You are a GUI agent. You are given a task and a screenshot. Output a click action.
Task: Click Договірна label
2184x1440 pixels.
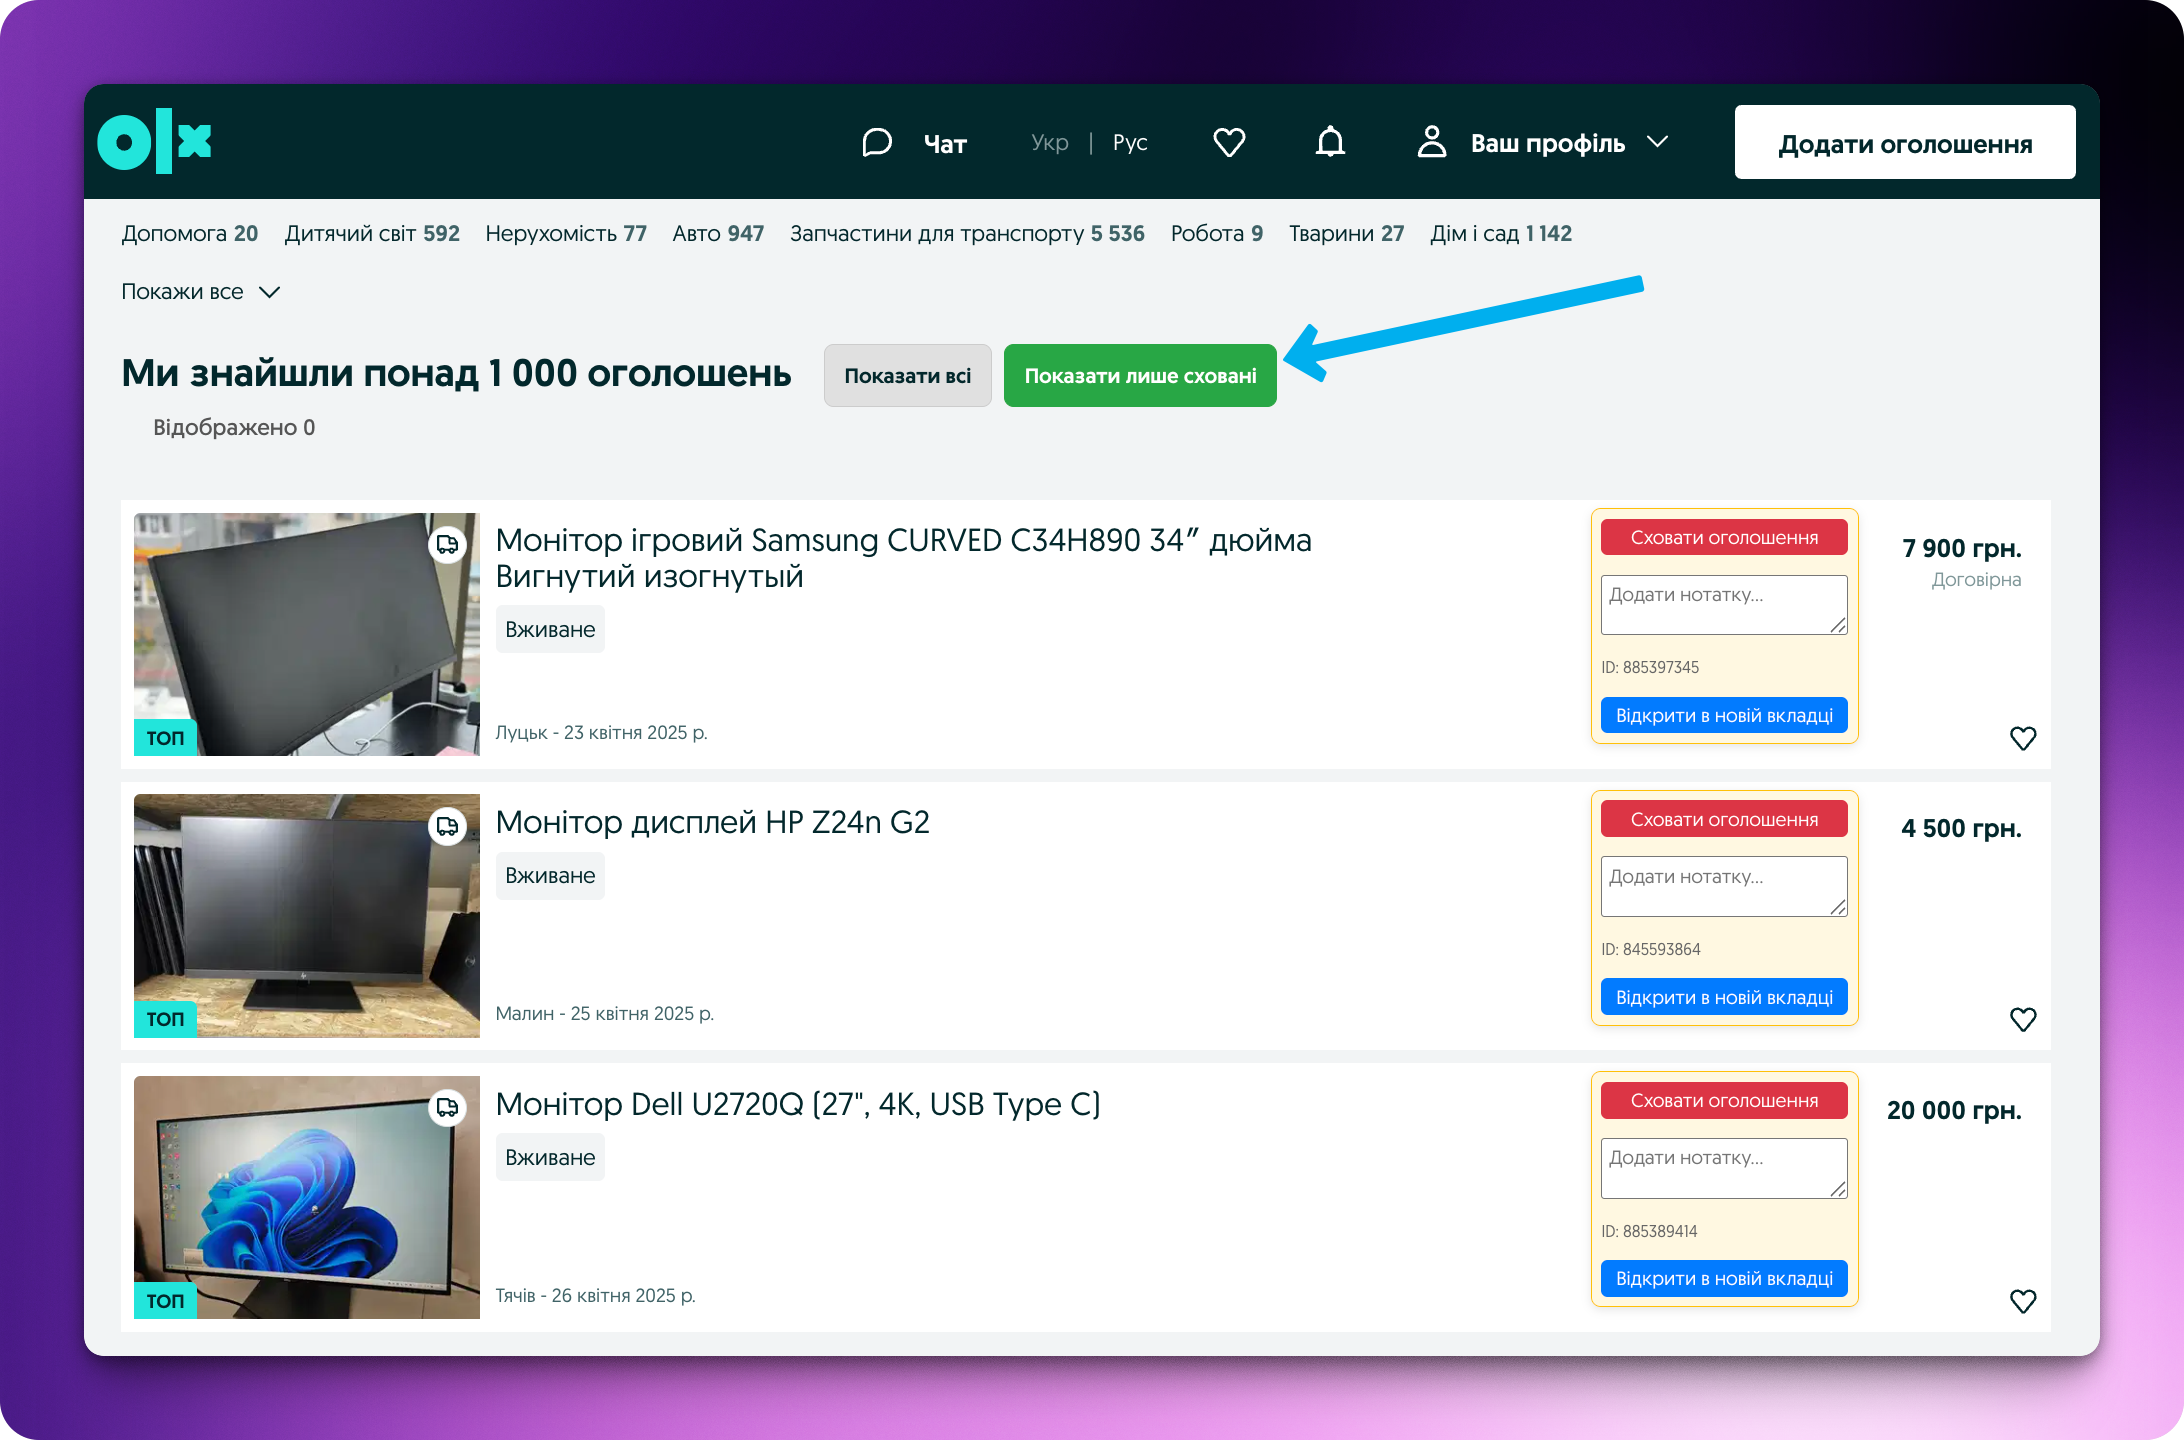tap(1976, 580)
